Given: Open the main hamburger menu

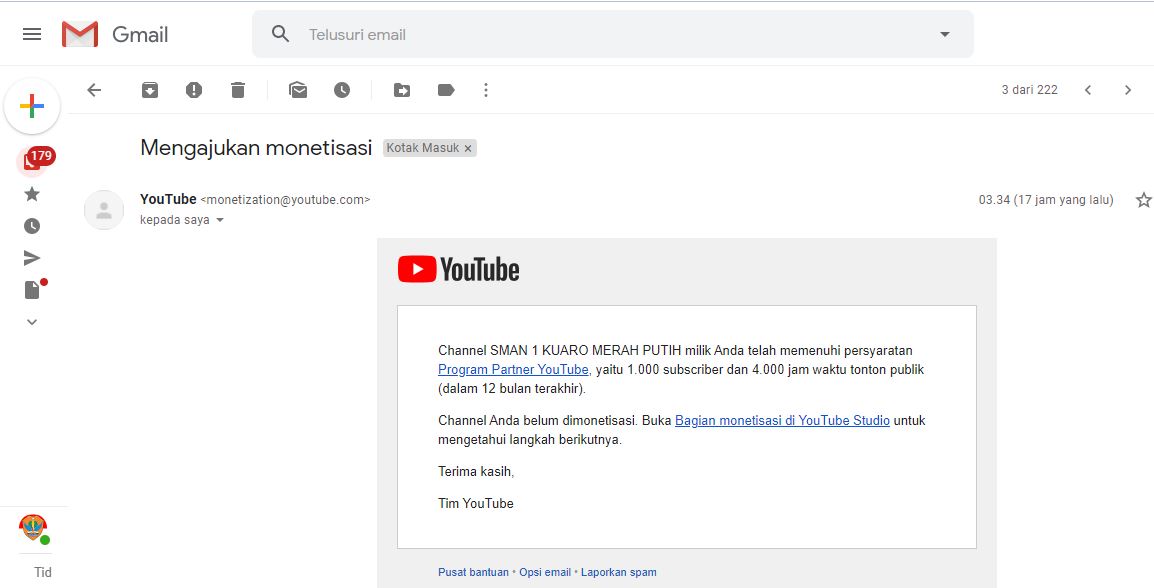Looking at the screenshot, I should pos(32,34).
